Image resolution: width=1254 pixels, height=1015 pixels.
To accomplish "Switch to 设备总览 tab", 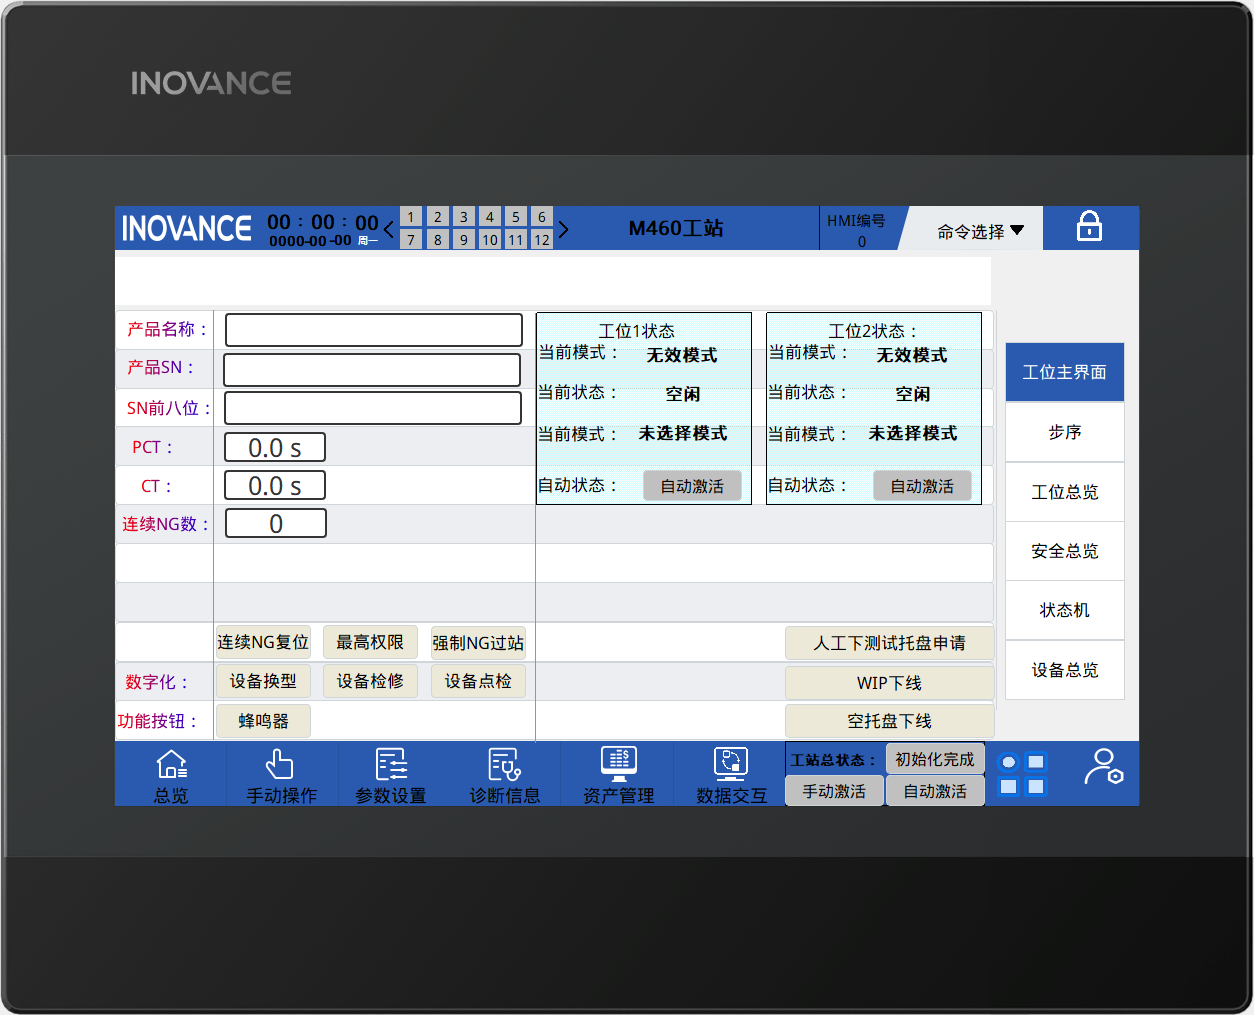I will 1065,670.
